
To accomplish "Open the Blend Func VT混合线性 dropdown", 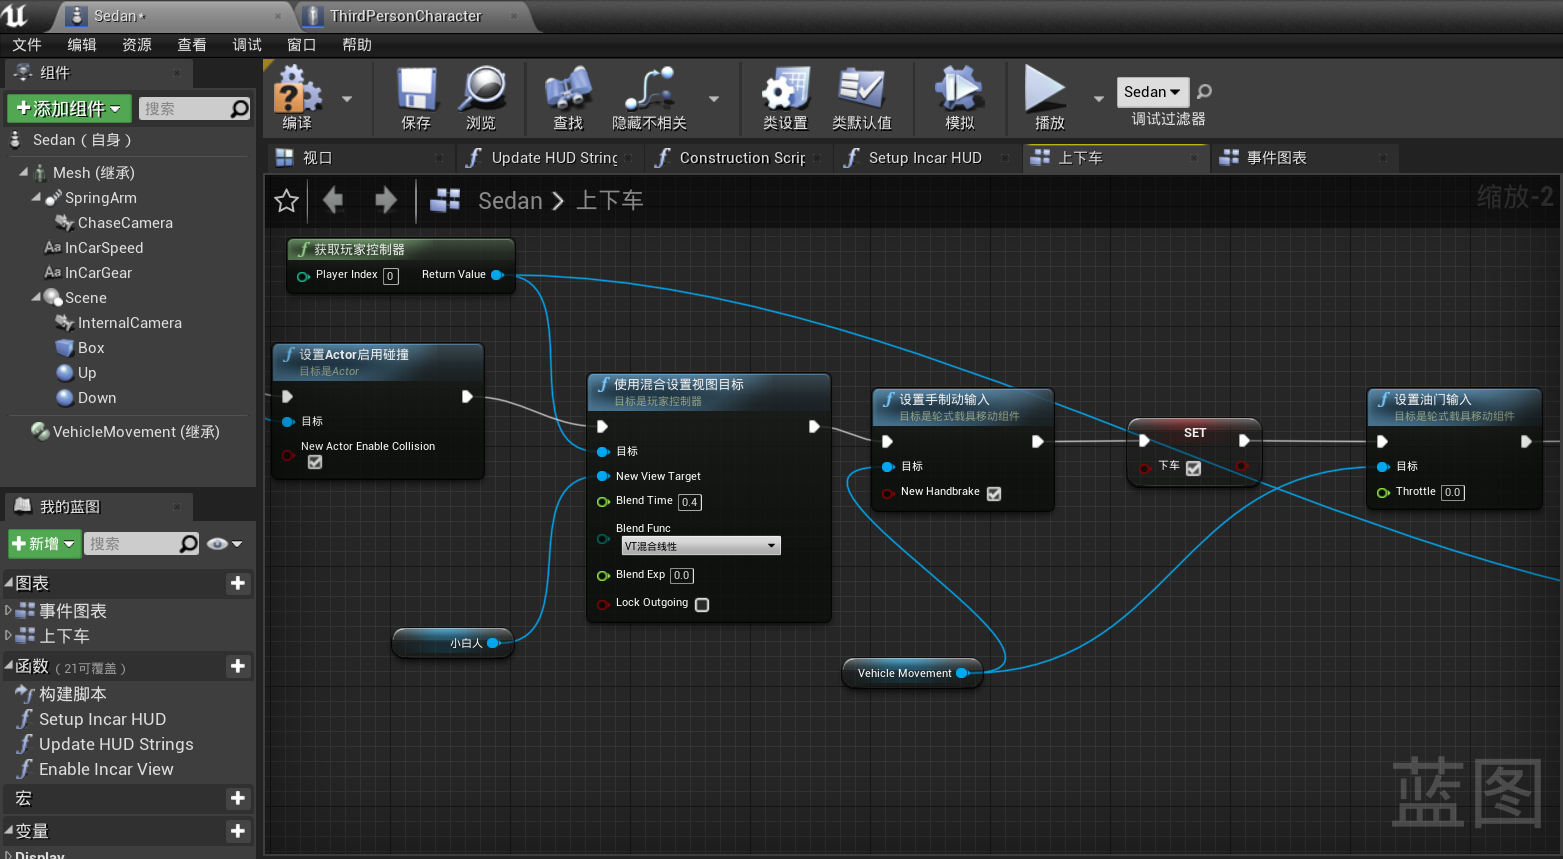I will click(x=700, y=546).
